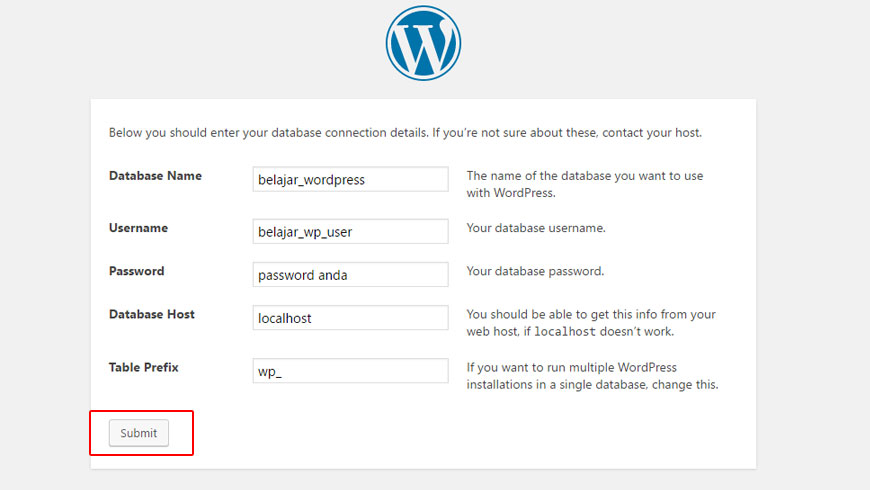This screenshot has width=870, height=490.
Task: Click the help text about the database name
Action: pyautogui.click(x=585, y=184)
